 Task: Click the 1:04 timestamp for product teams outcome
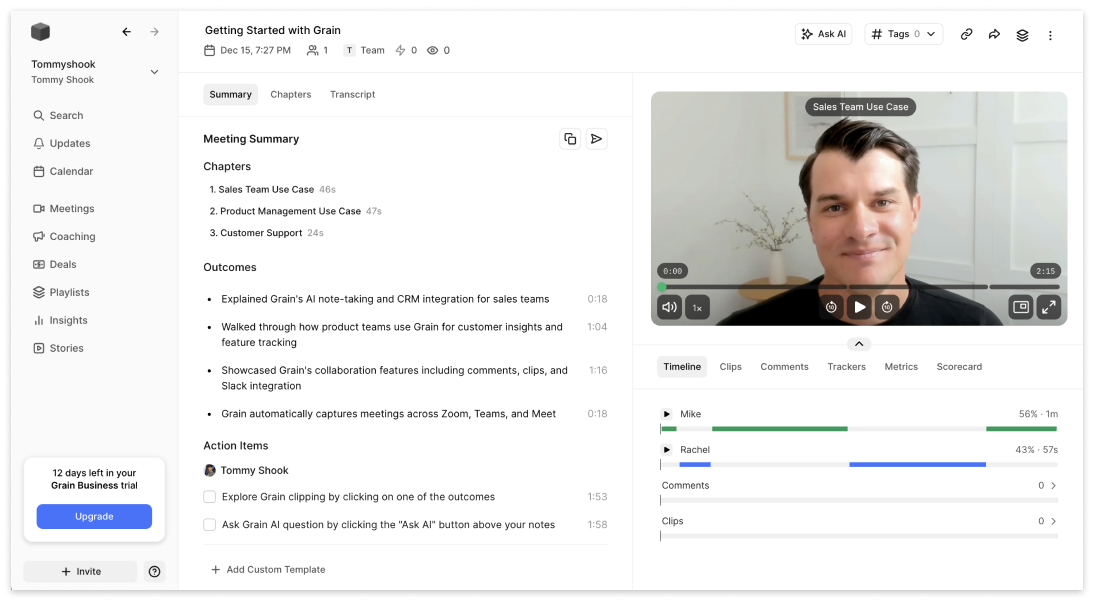click(x=597, y=327)
